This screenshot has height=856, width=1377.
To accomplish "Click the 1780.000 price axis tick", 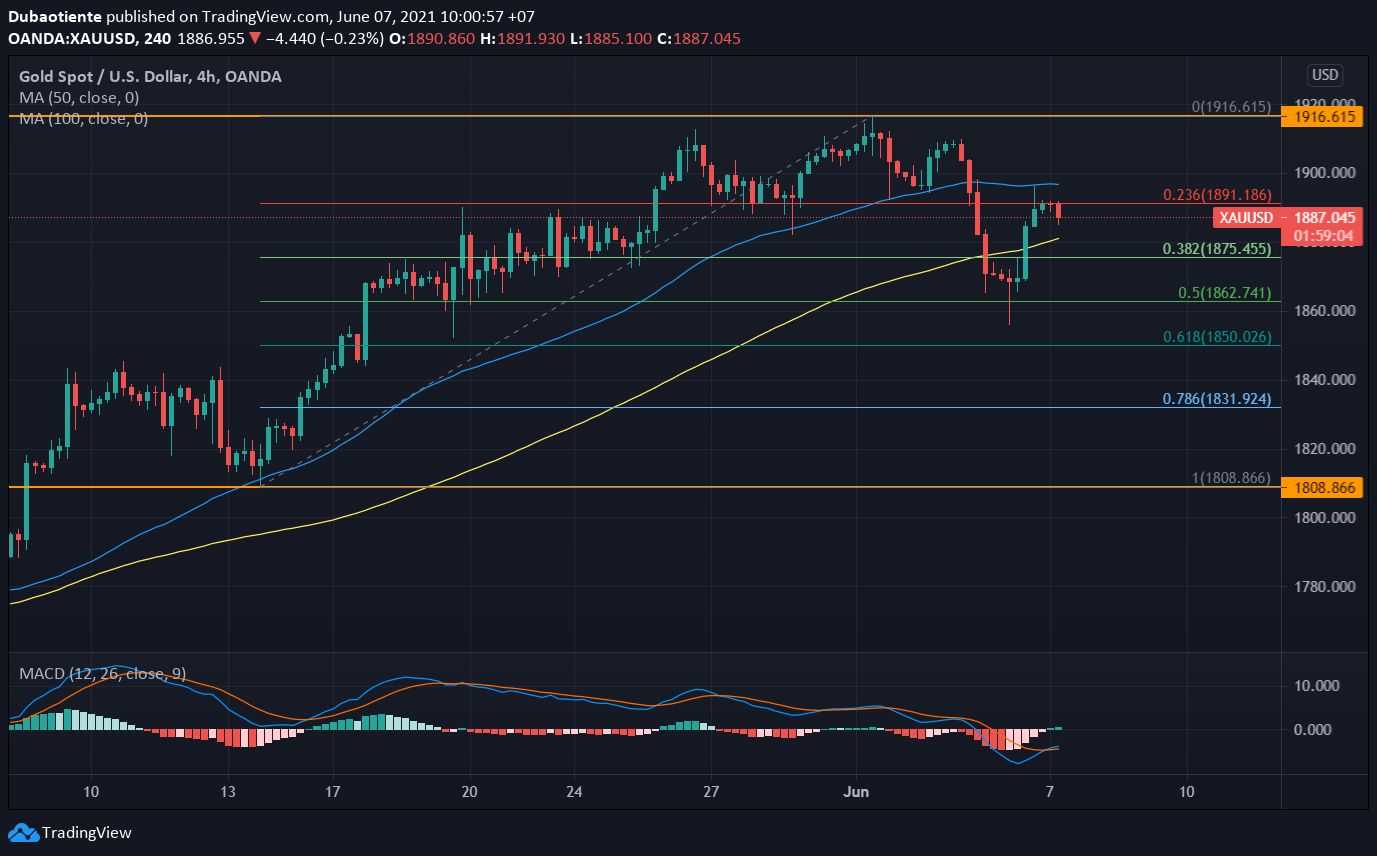I will tap(1323, 587).
